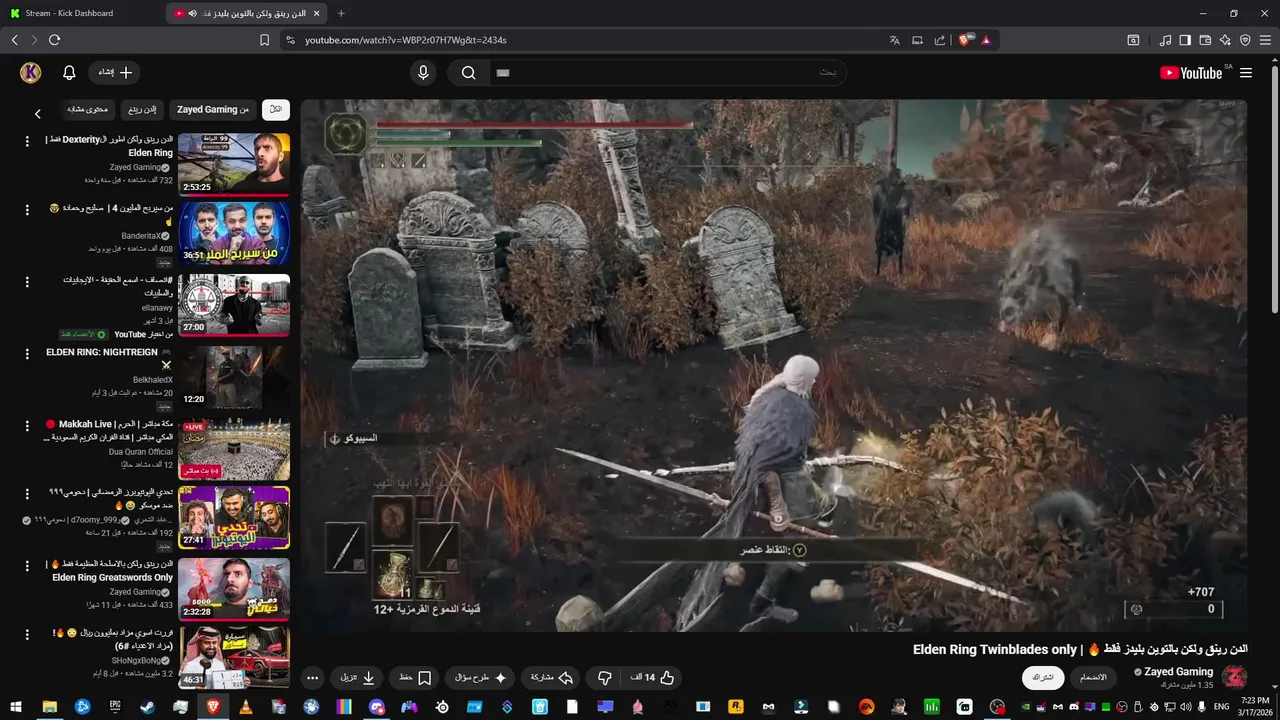
Task: Click the translate page icon
Action: coord(895,40)
